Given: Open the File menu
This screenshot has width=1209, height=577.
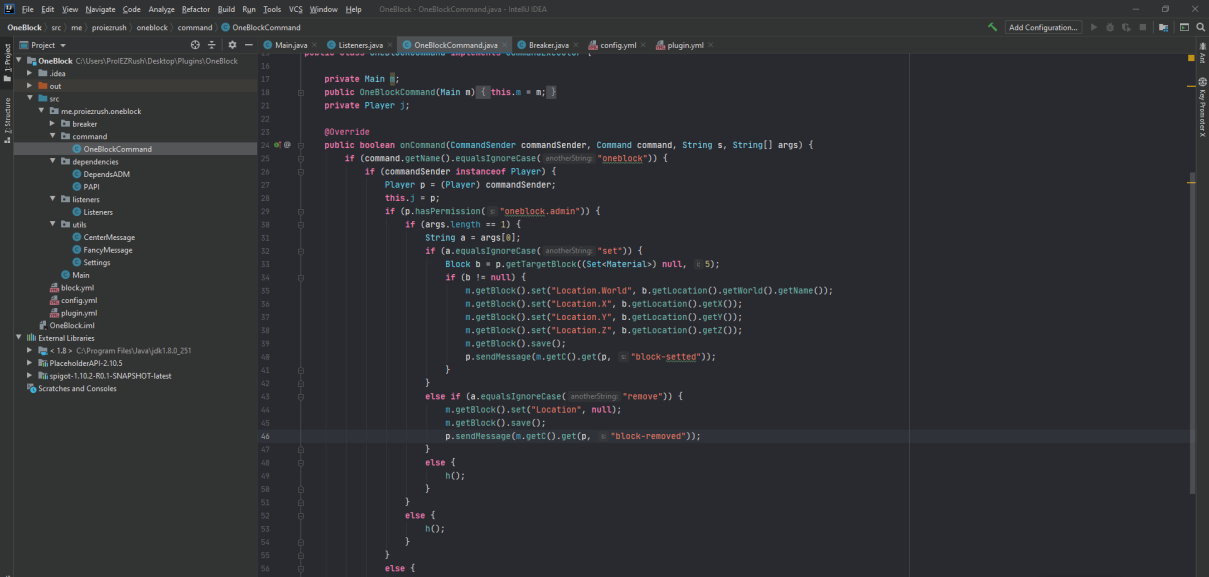Looking at the screenshot, I should [x=27, y=9].
